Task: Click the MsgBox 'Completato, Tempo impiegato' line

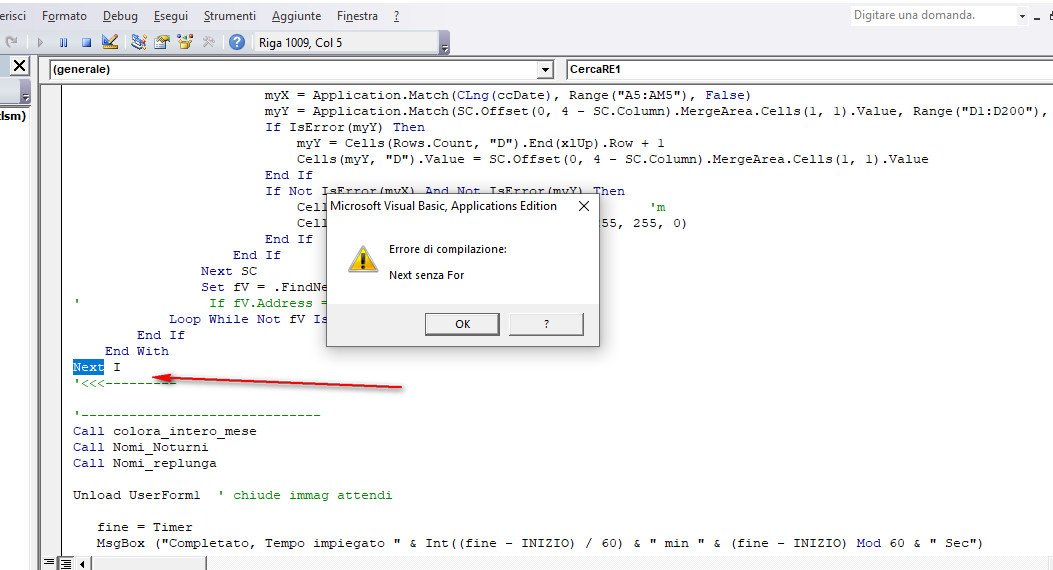Action: pos(540,543)
